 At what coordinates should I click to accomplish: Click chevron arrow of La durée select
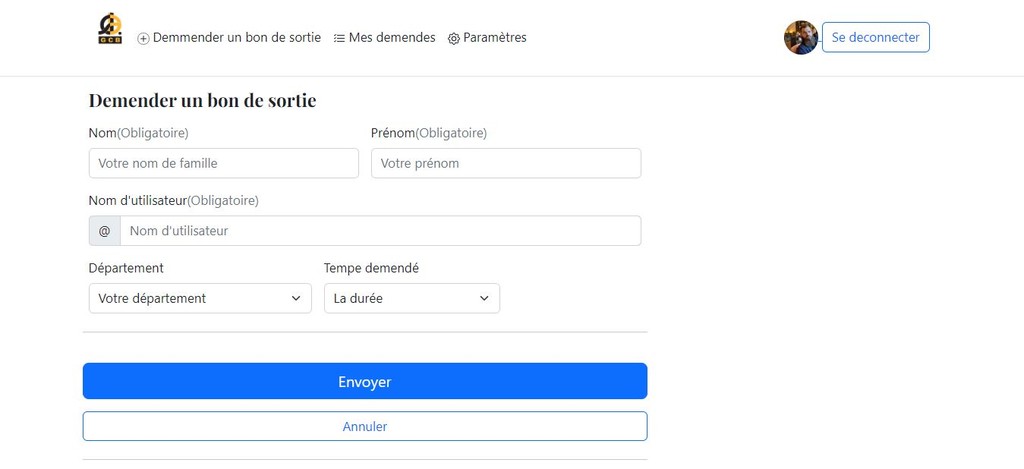click(x=484, y=298)
